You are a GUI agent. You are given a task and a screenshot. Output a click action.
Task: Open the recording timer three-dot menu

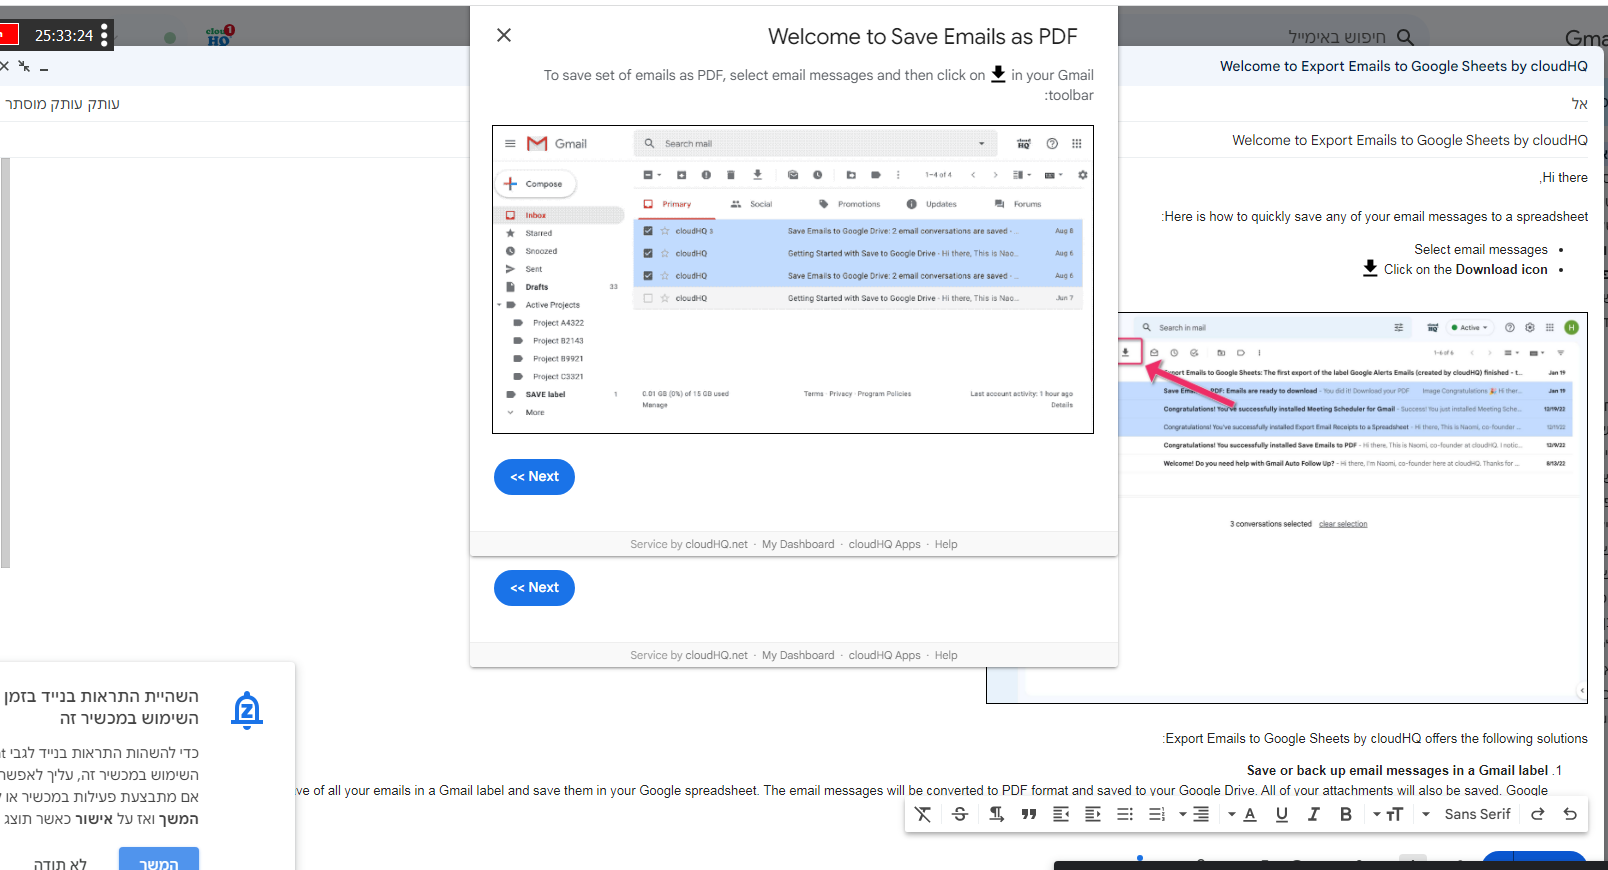(x=104, y=35)
